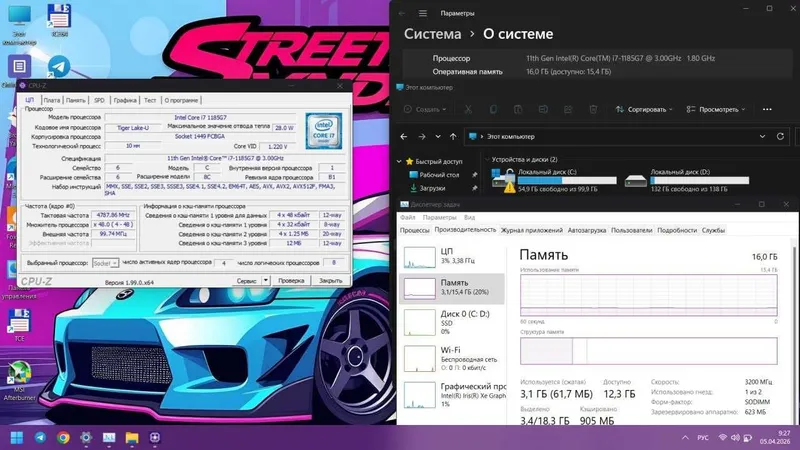Screen dimensions: 800x450
Task: Open the MSI Afterburner desktop icon
Action: click(19, 380)
